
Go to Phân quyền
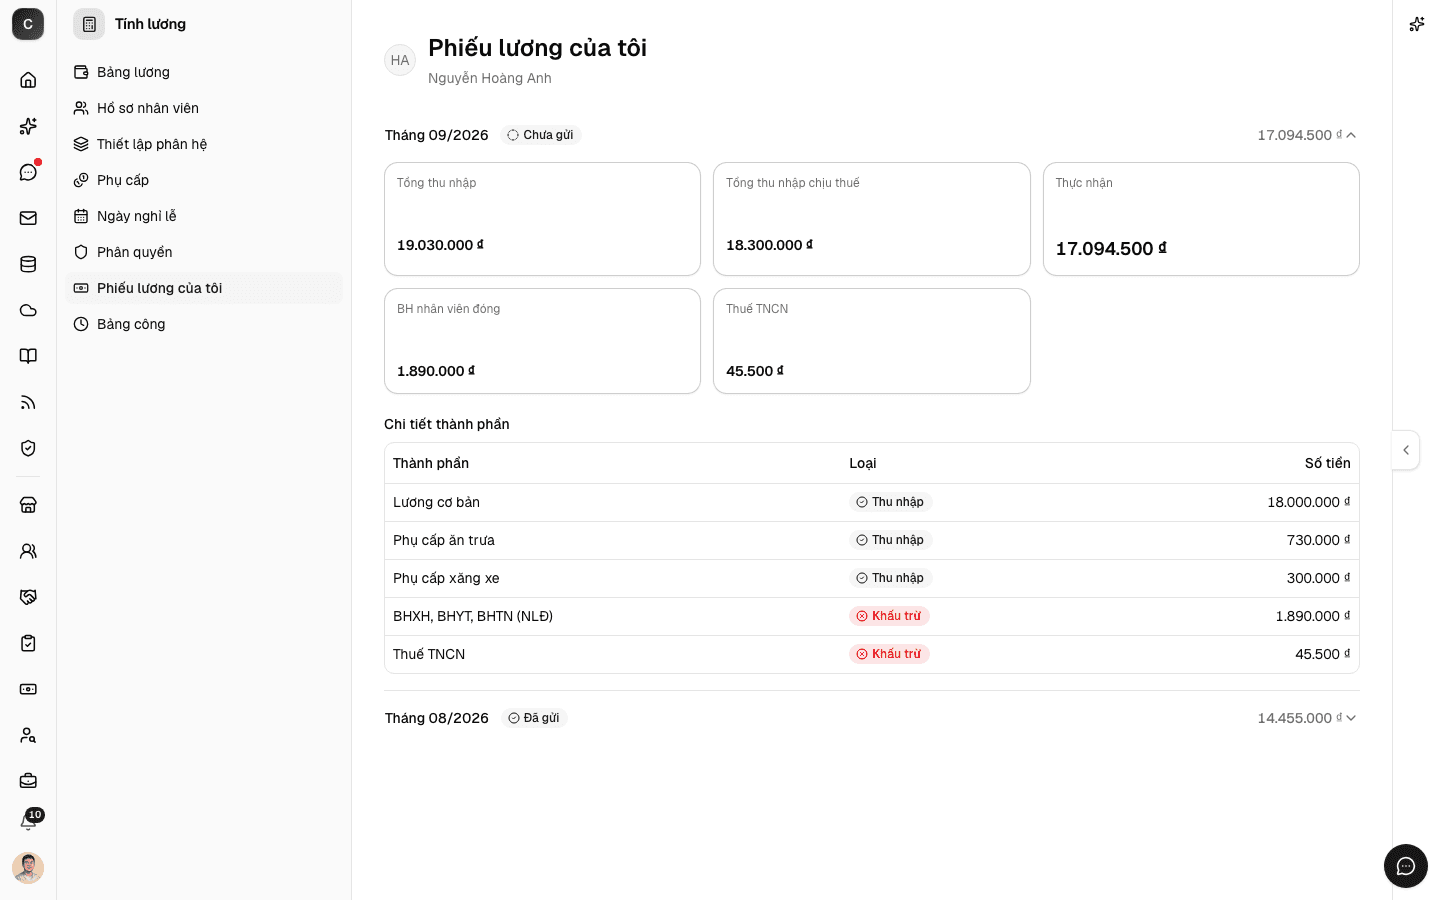(204, 252)
